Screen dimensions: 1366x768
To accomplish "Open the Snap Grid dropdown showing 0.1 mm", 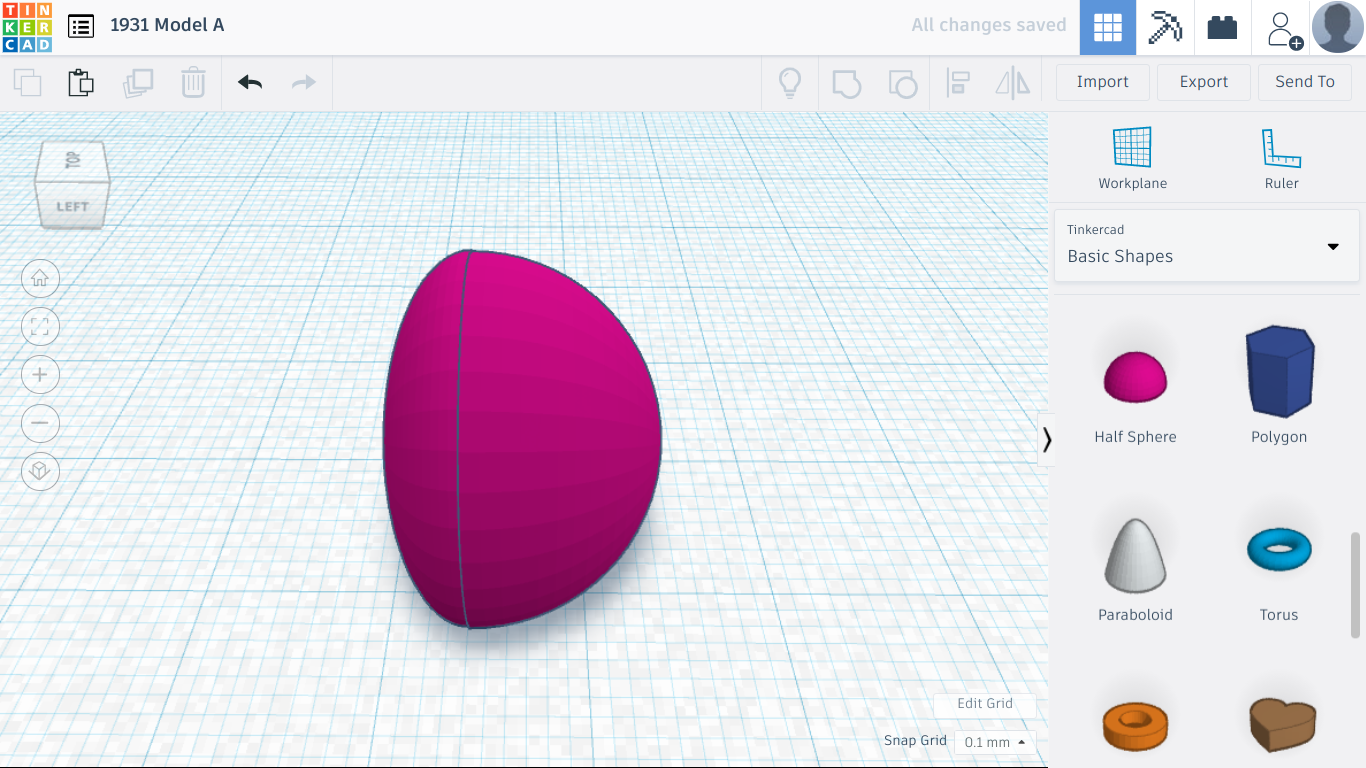I will [x=993, y=742].
